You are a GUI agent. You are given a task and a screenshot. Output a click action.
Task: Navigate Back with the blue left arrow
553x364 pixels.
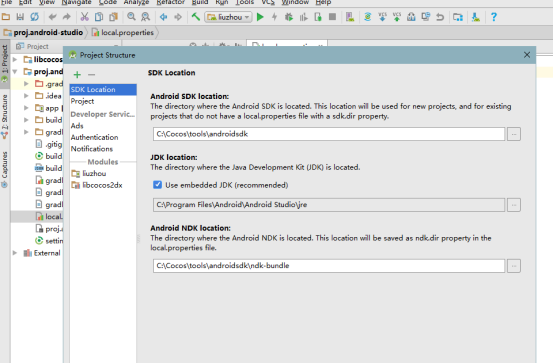pos(163,17)
